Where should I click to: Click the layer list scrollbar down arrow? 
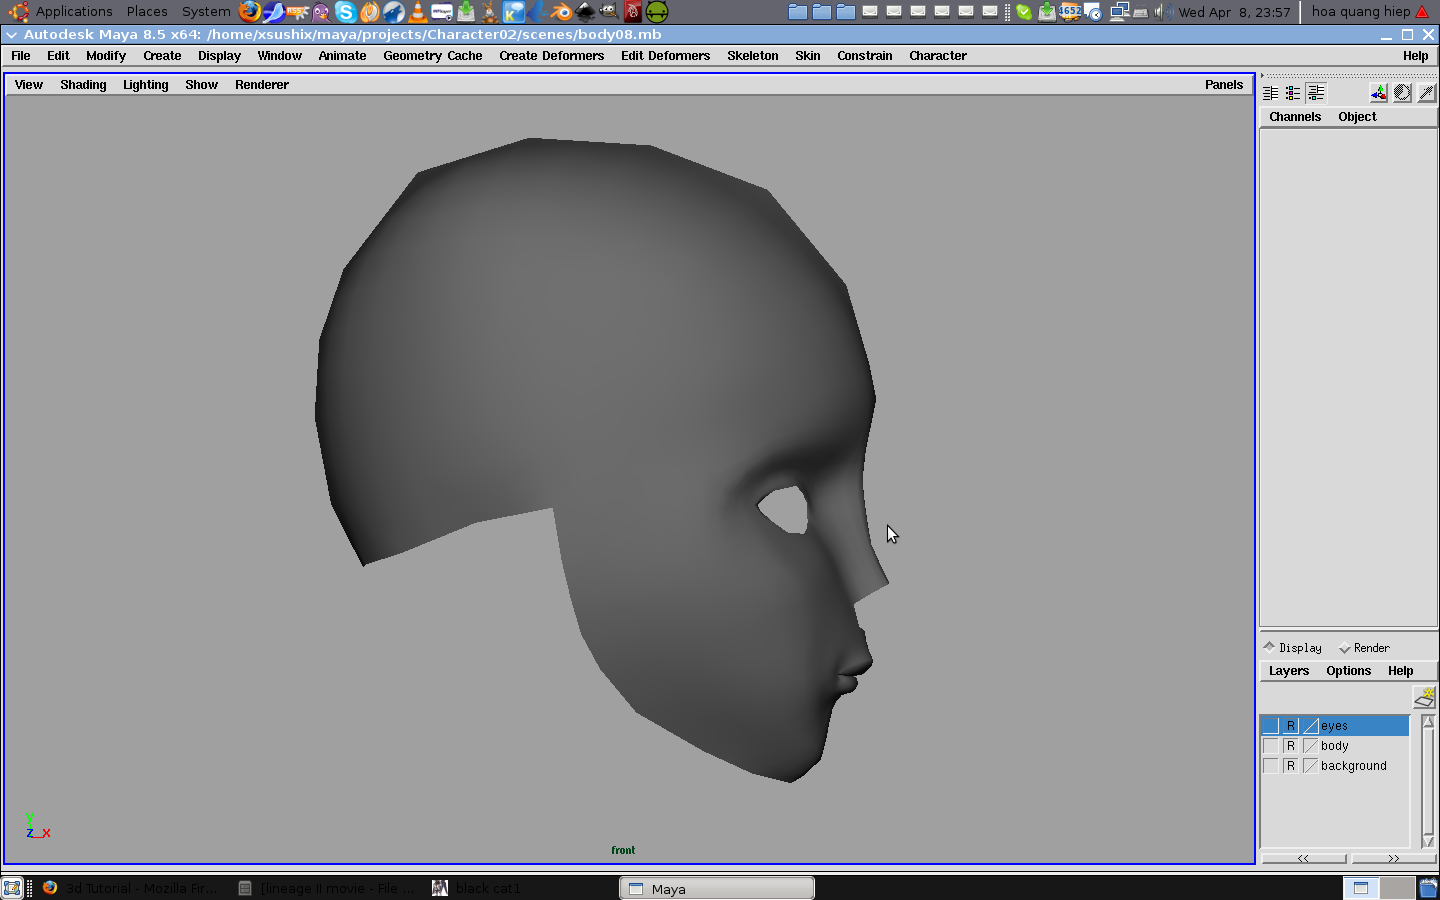click(1428, 841)
